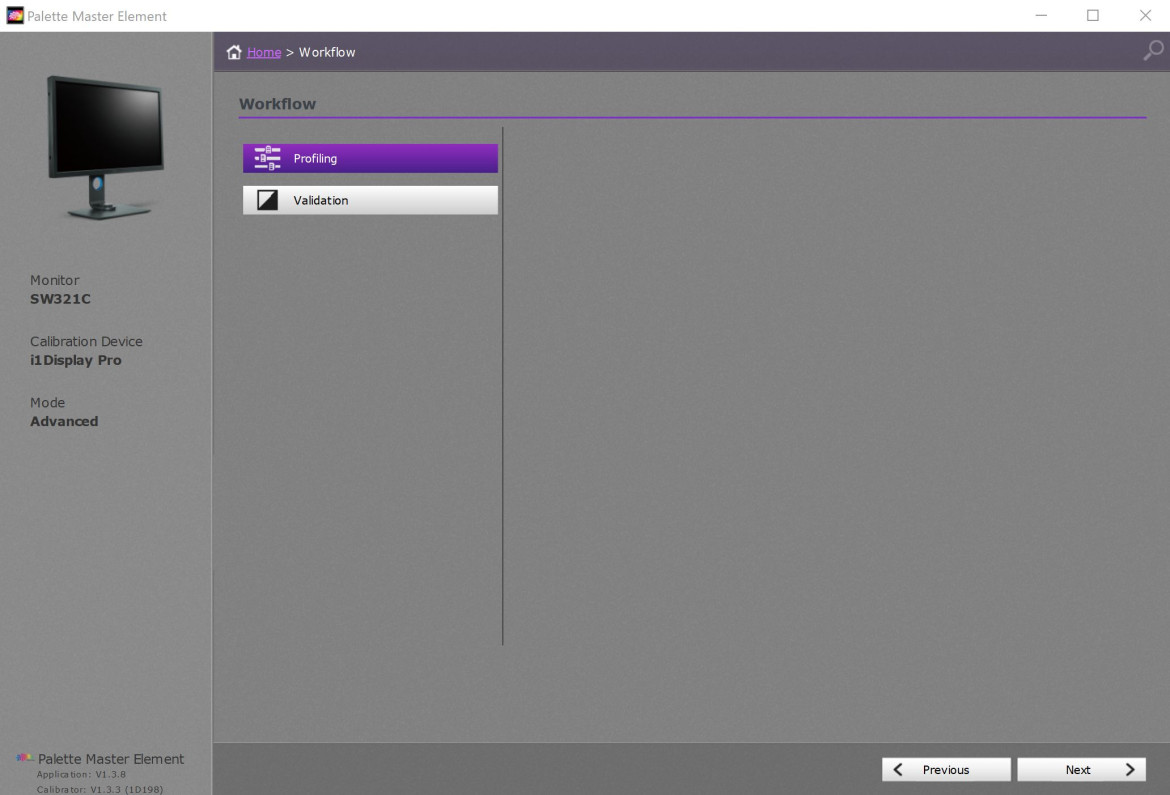This screenshot has height=795, width=1170.
Task: Click the house icon in breadcrumb
Action: click(234, 52)
